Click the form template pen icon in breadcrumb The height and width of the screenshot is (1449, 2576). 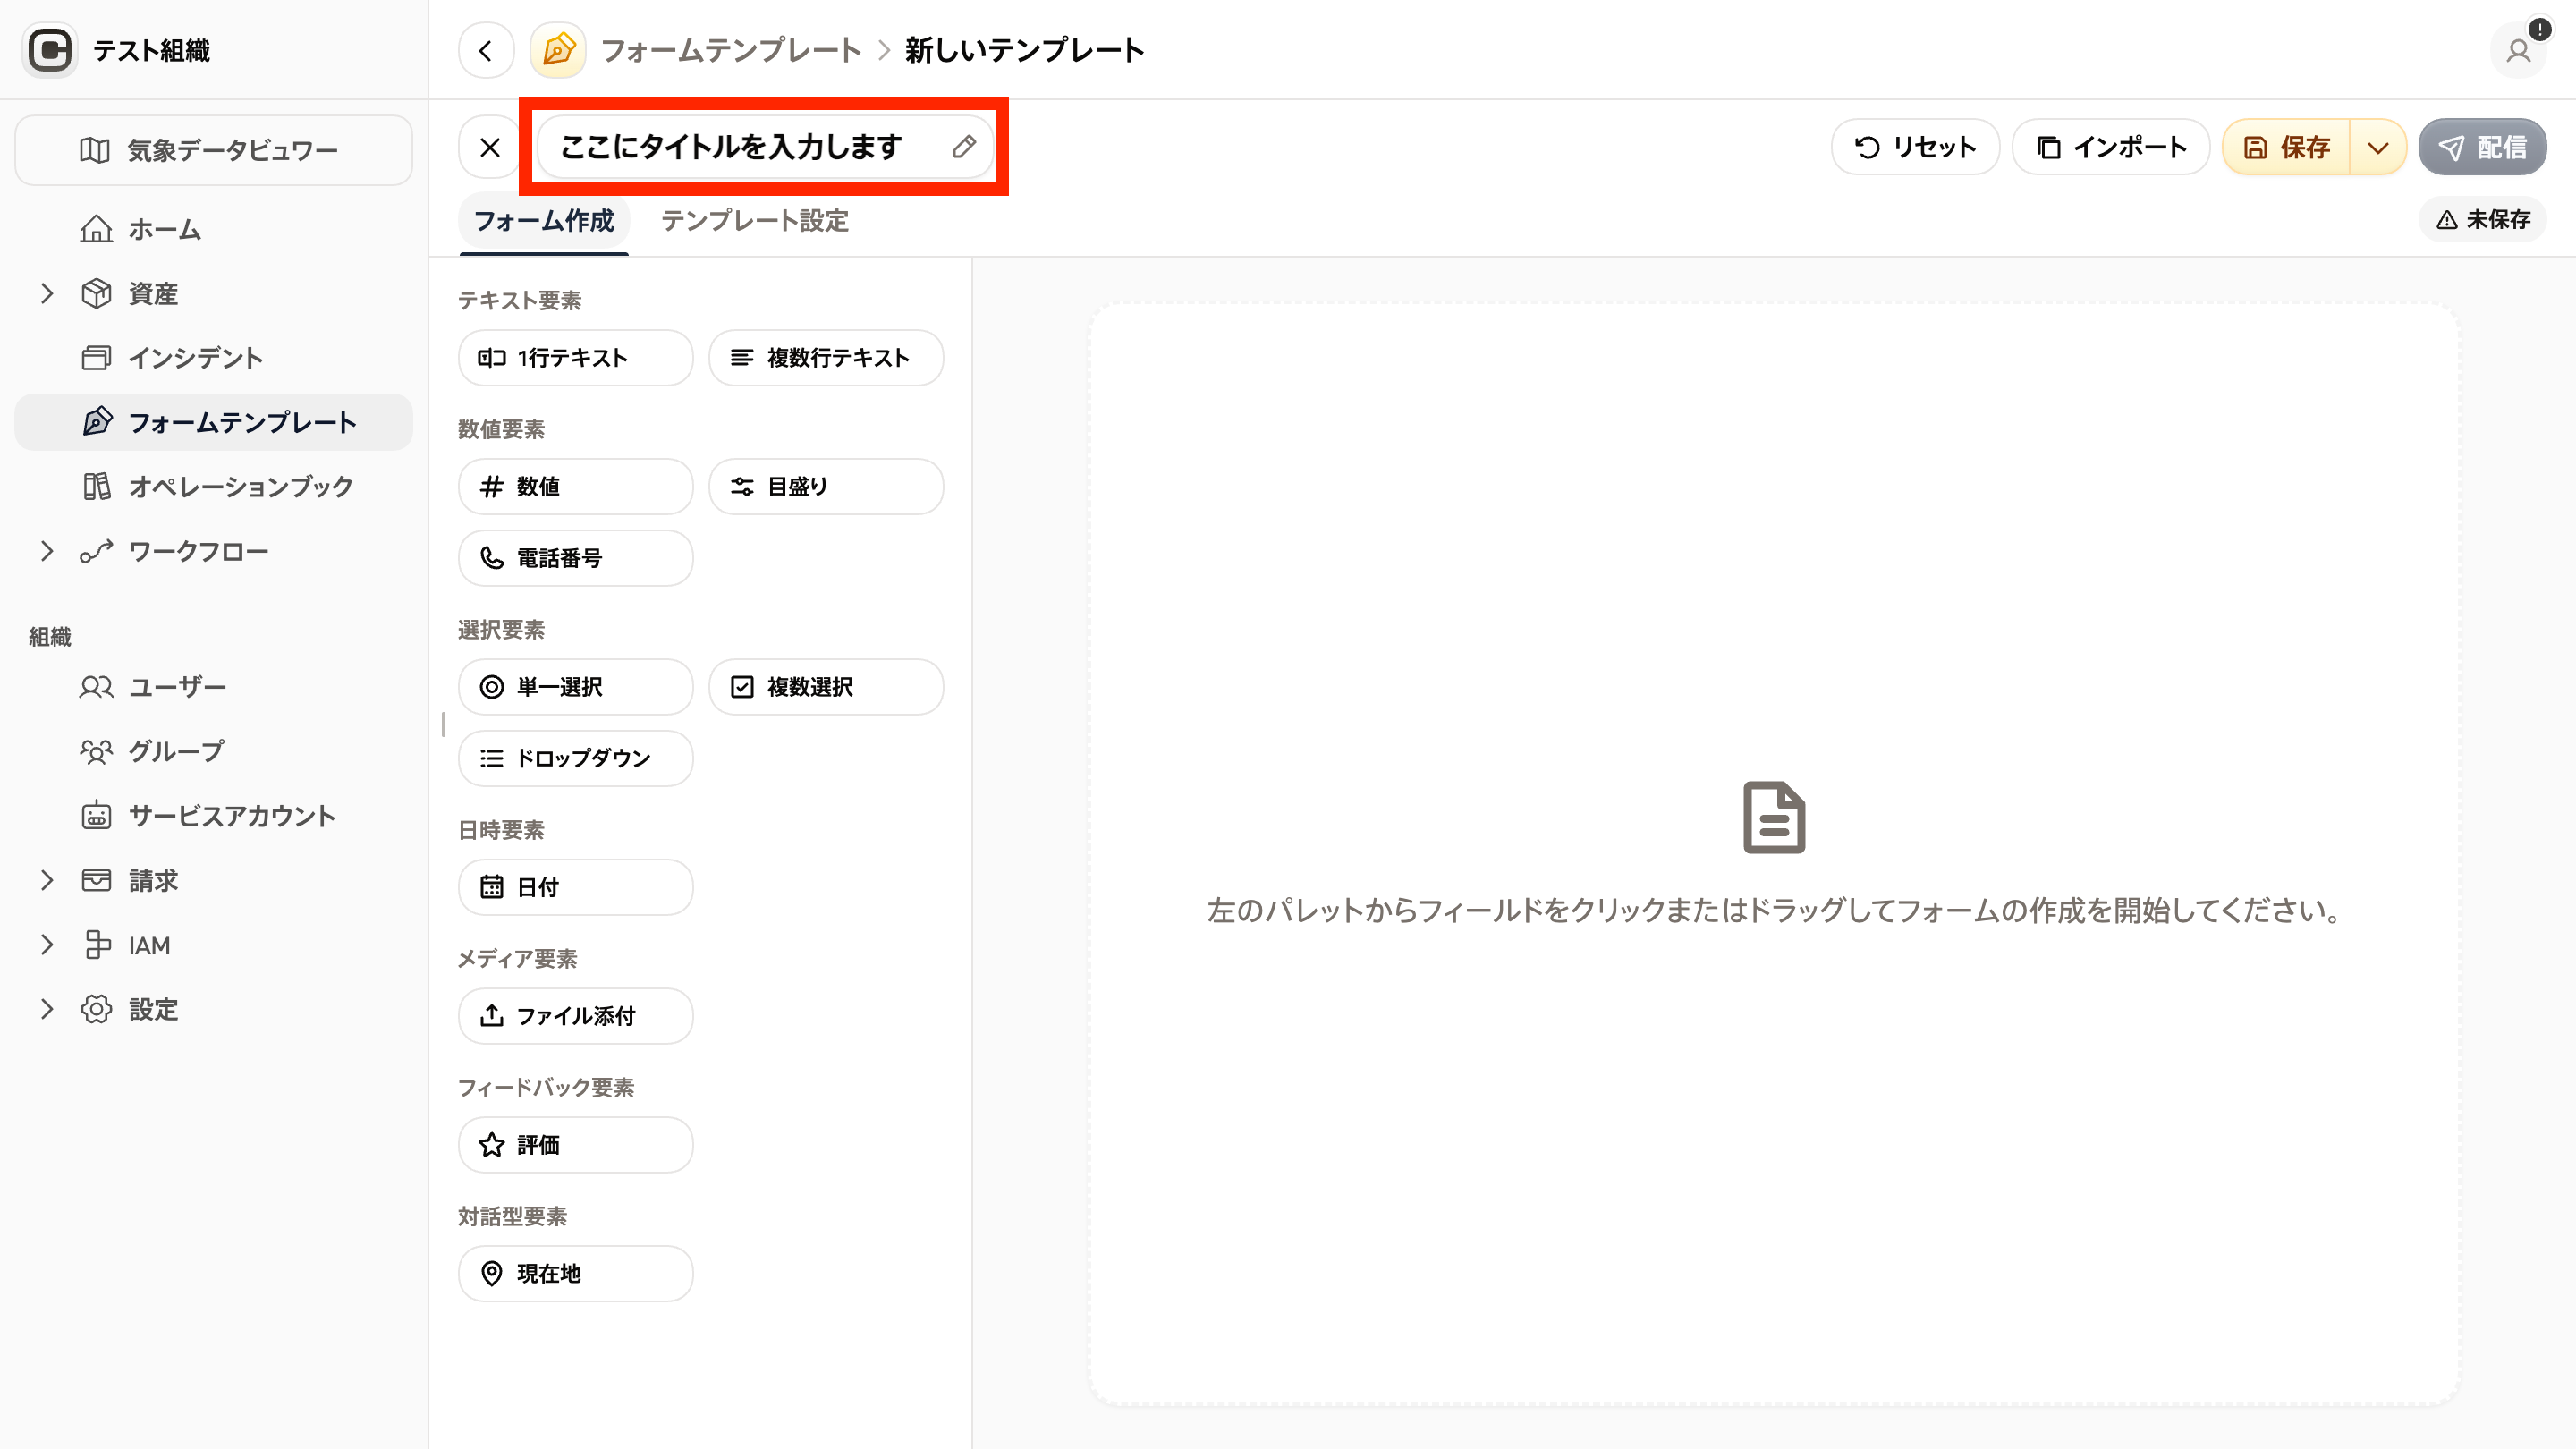tap(558, 50)
